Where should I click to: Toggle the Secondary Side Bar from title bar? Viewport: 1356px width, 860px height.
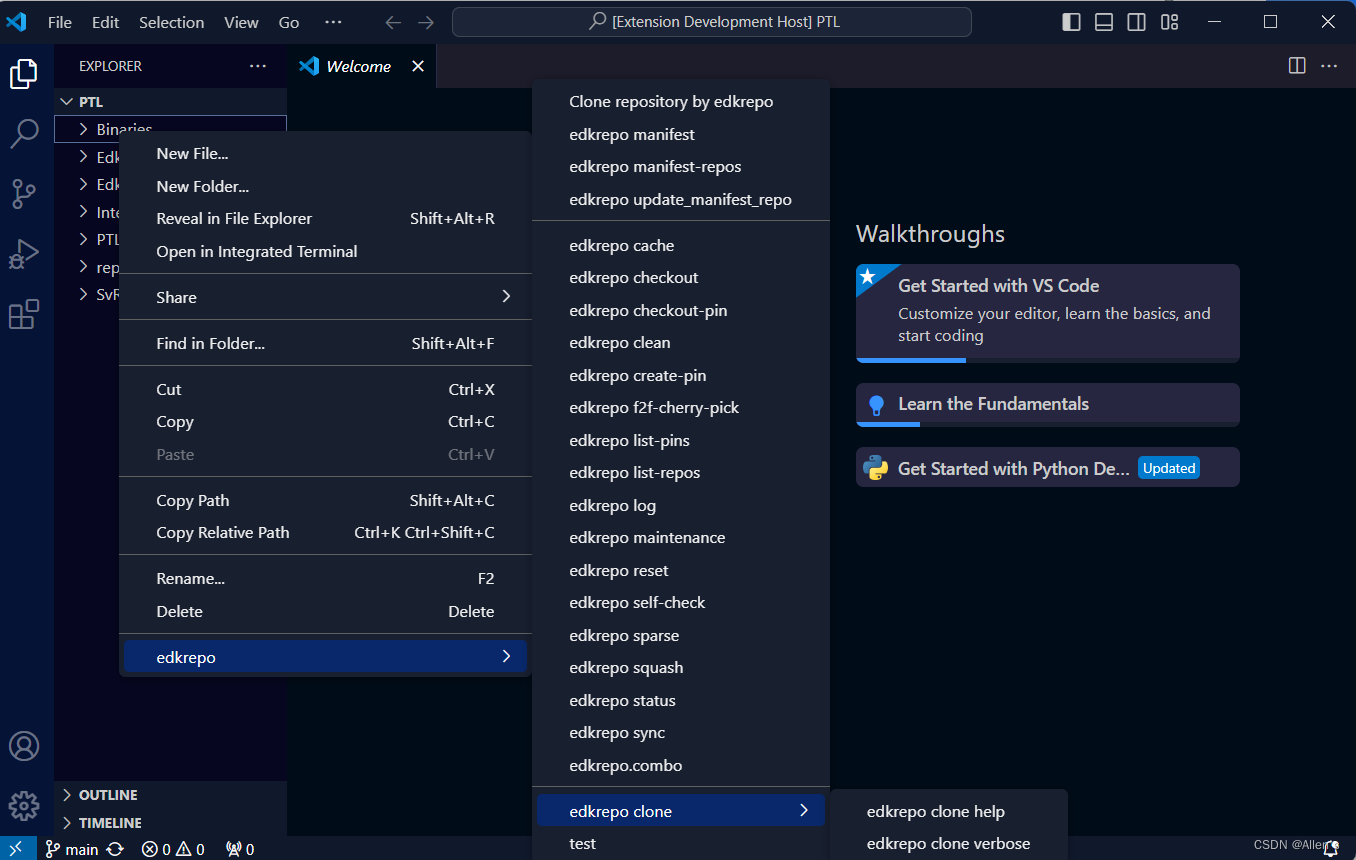[1136, 21]
